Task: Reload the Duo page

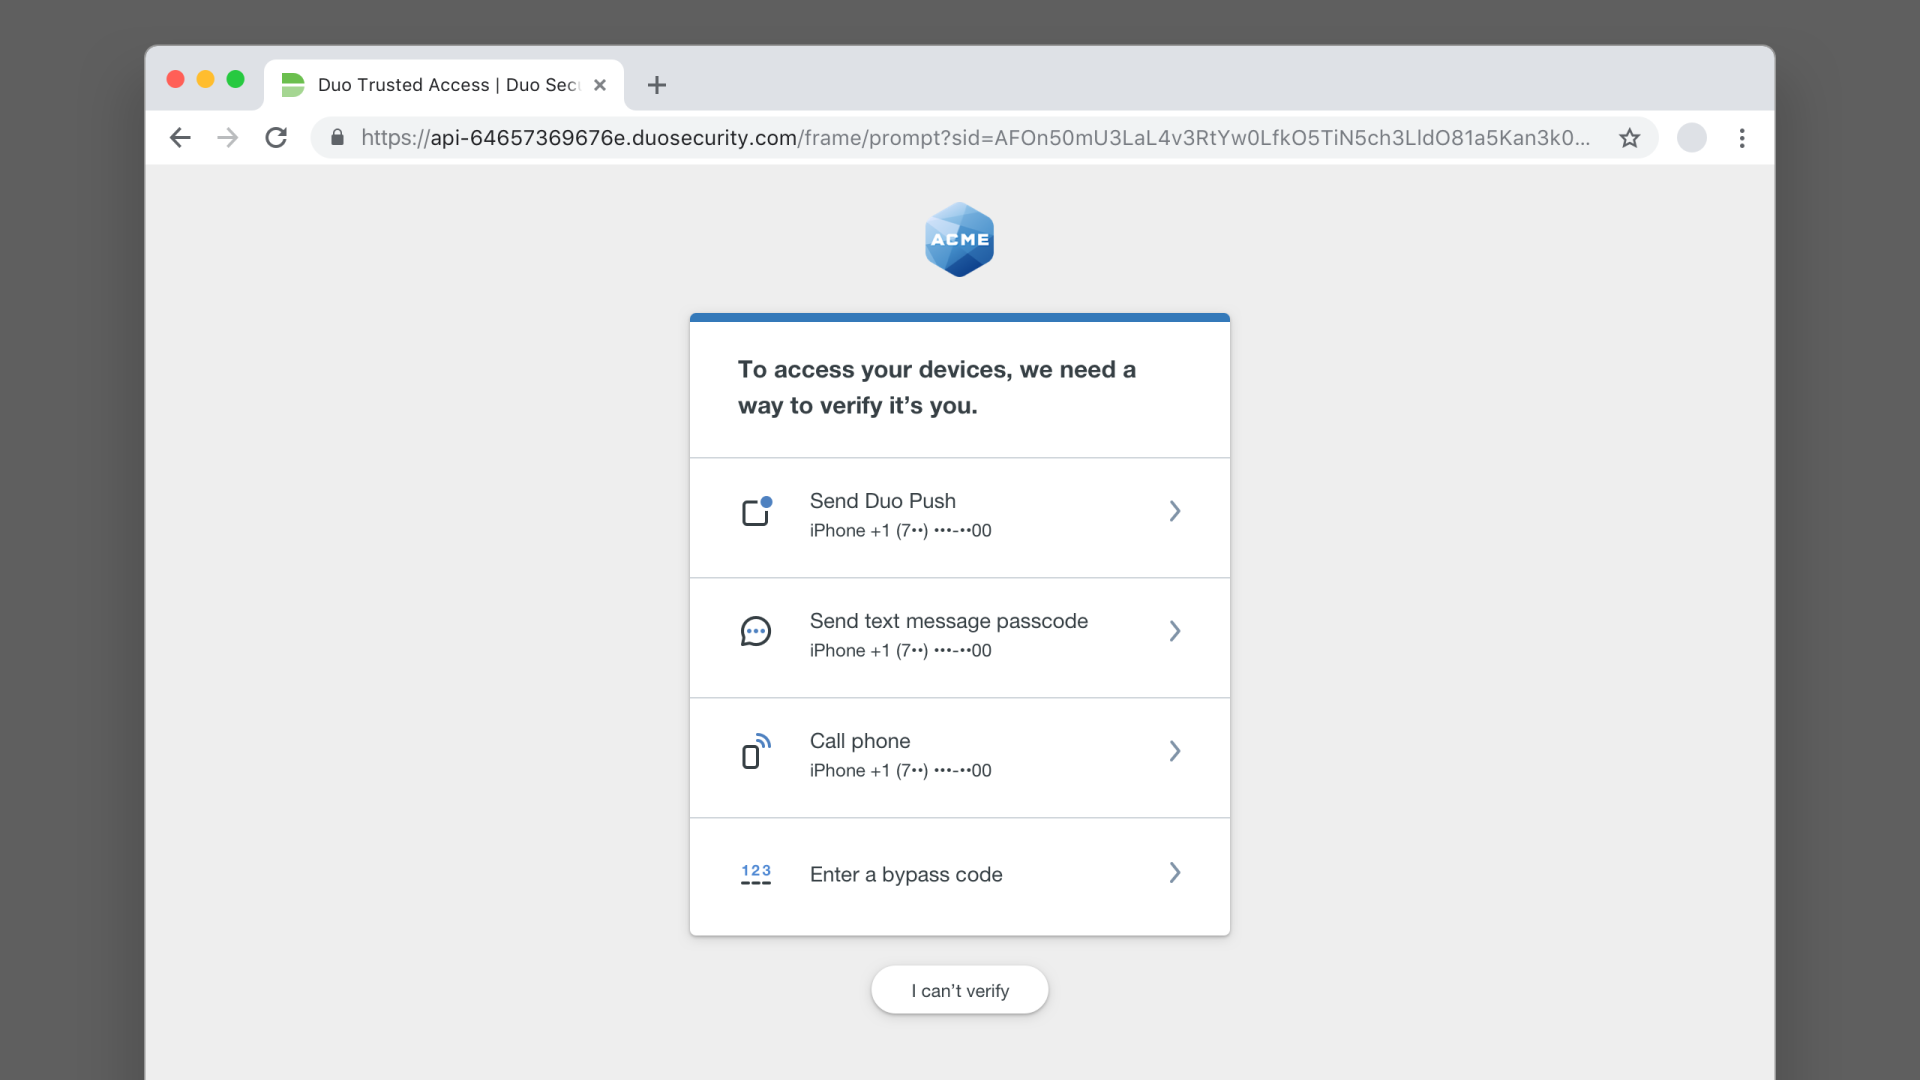Action: (x=276, y=138)
